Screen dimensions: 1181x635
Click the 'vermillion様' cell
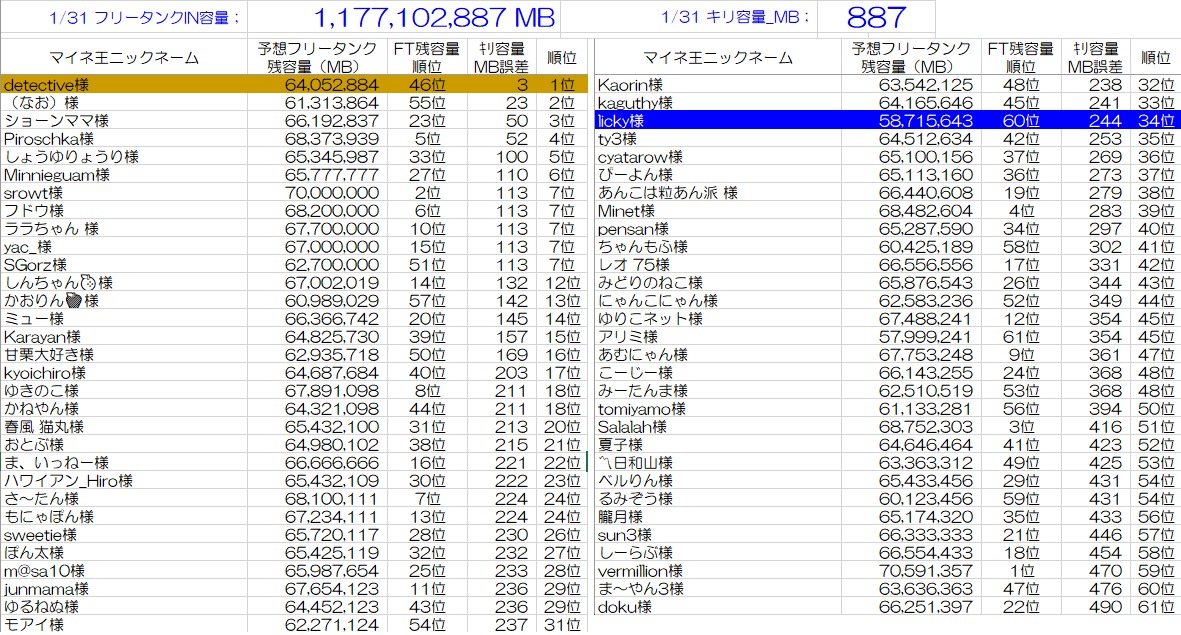click(718, 571)
